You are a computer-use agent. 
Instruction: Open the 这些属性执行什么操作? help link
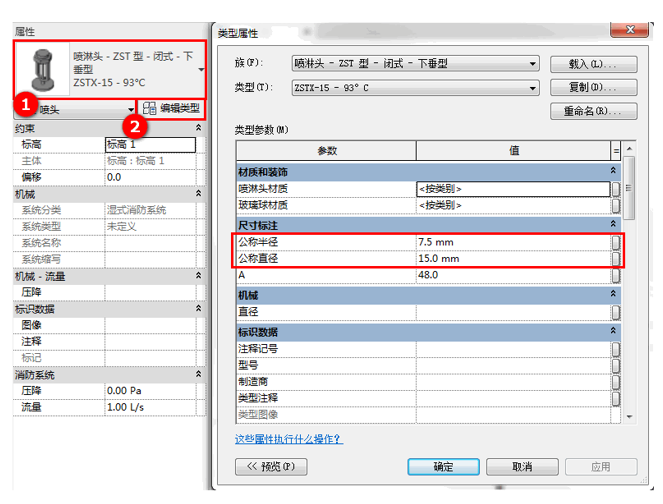tap(289, 439)
